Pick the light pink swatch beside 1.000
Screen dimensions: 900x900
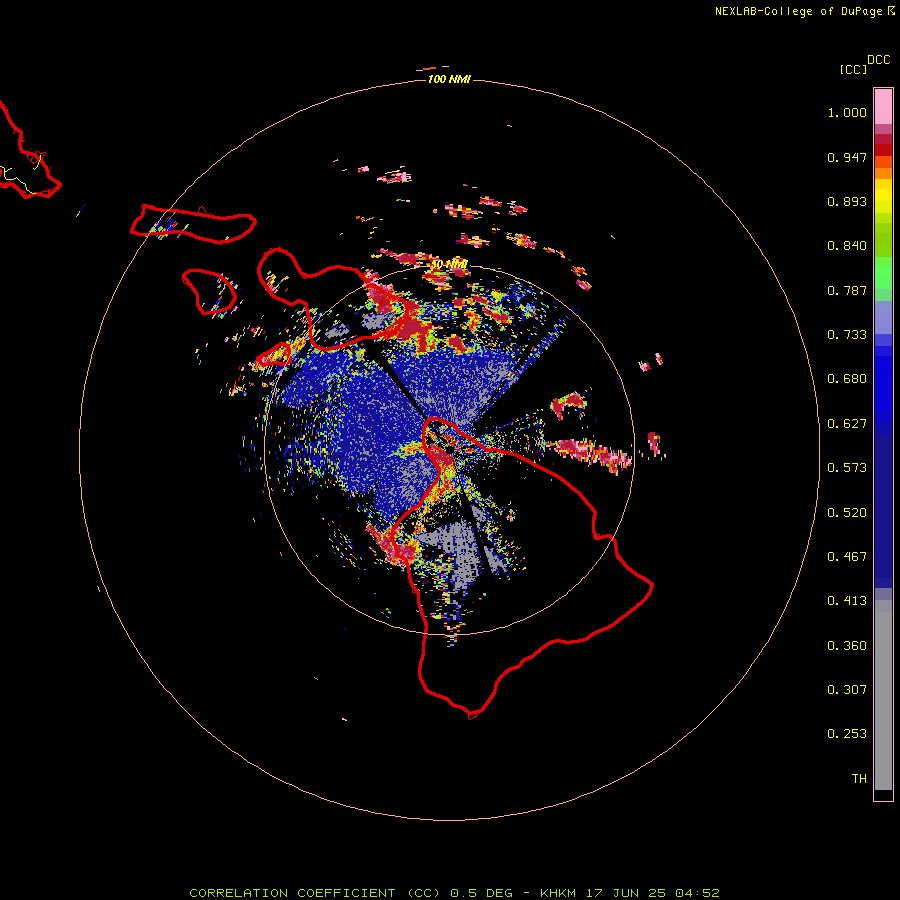click(x=883, y=107)
